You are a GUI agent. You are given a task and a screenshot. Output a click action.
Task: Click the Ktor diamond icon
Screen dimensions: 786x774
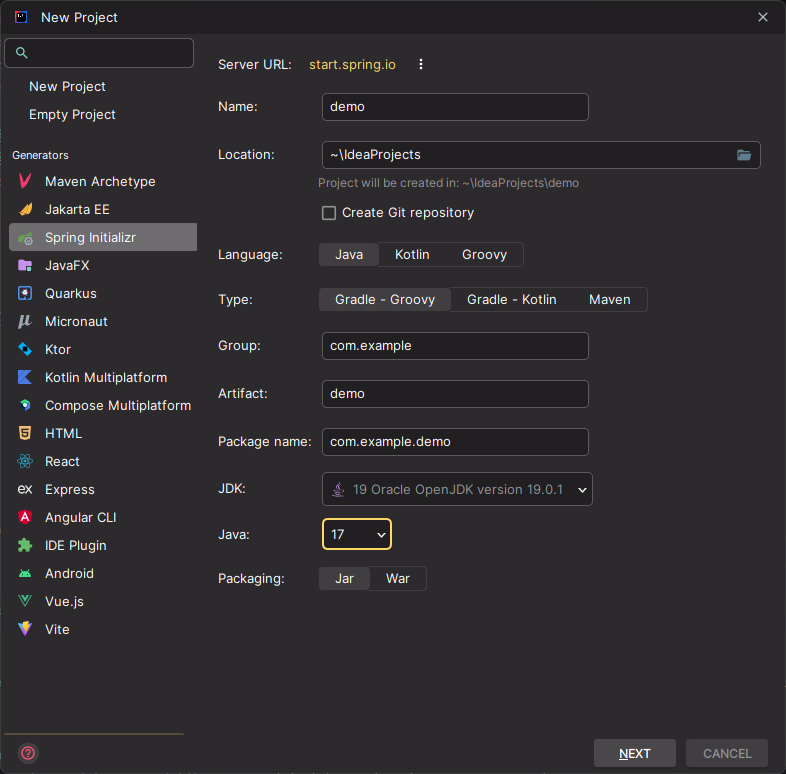[25, 349]
